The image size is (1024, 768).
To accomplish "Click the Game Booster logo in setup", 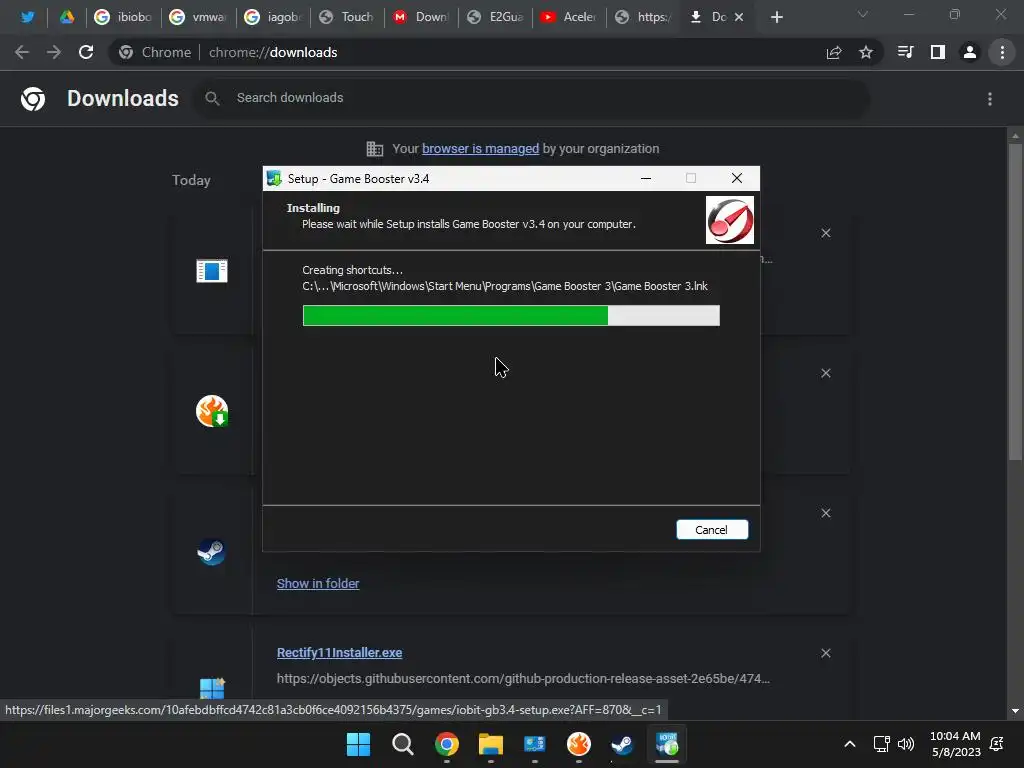I will [729, 220].
